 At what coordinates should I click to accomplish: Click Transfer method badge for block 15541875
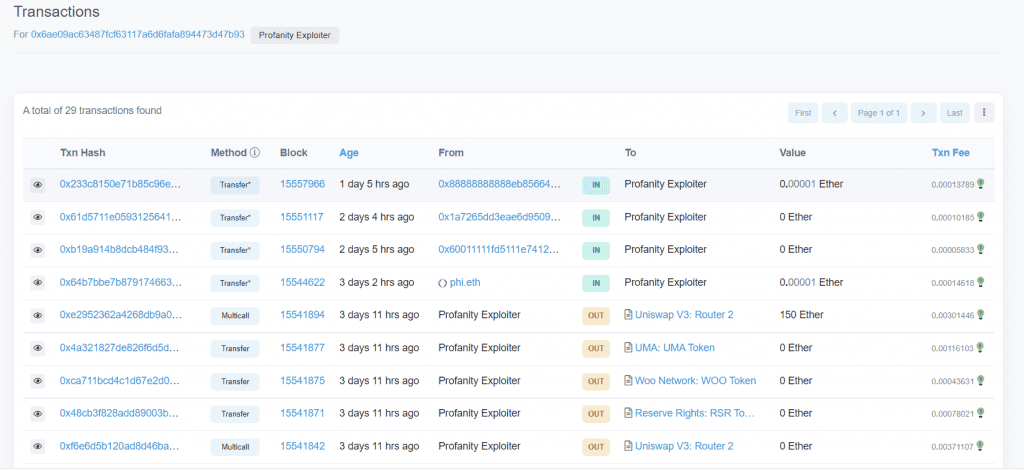[235, 382]
